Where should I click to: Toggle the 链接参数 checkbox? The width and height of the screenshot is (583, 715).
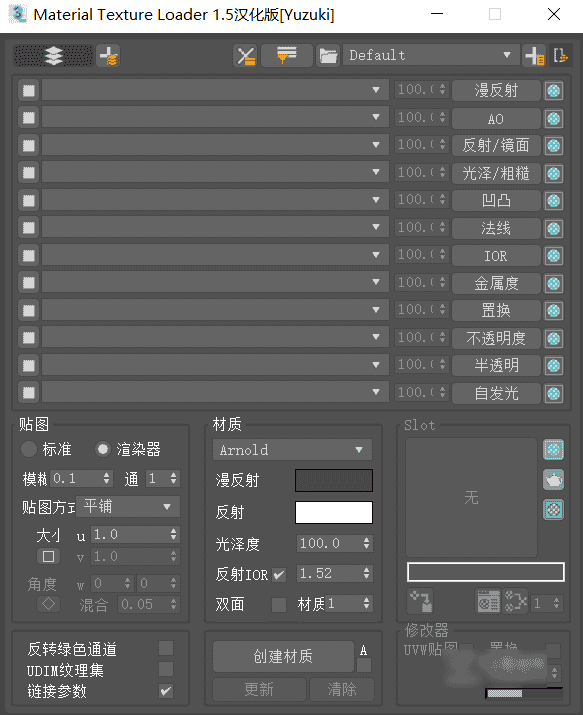click(x=166, y=691)
